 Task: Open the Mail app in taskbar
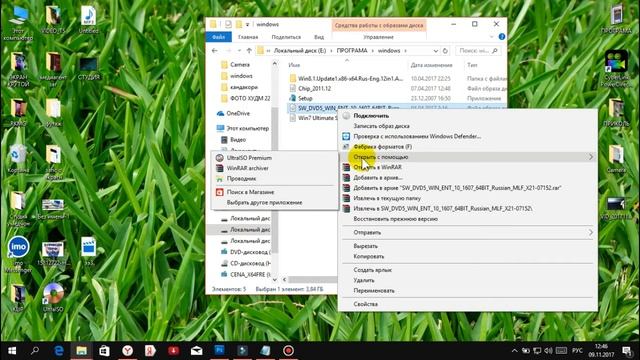(x=196, y=350)
